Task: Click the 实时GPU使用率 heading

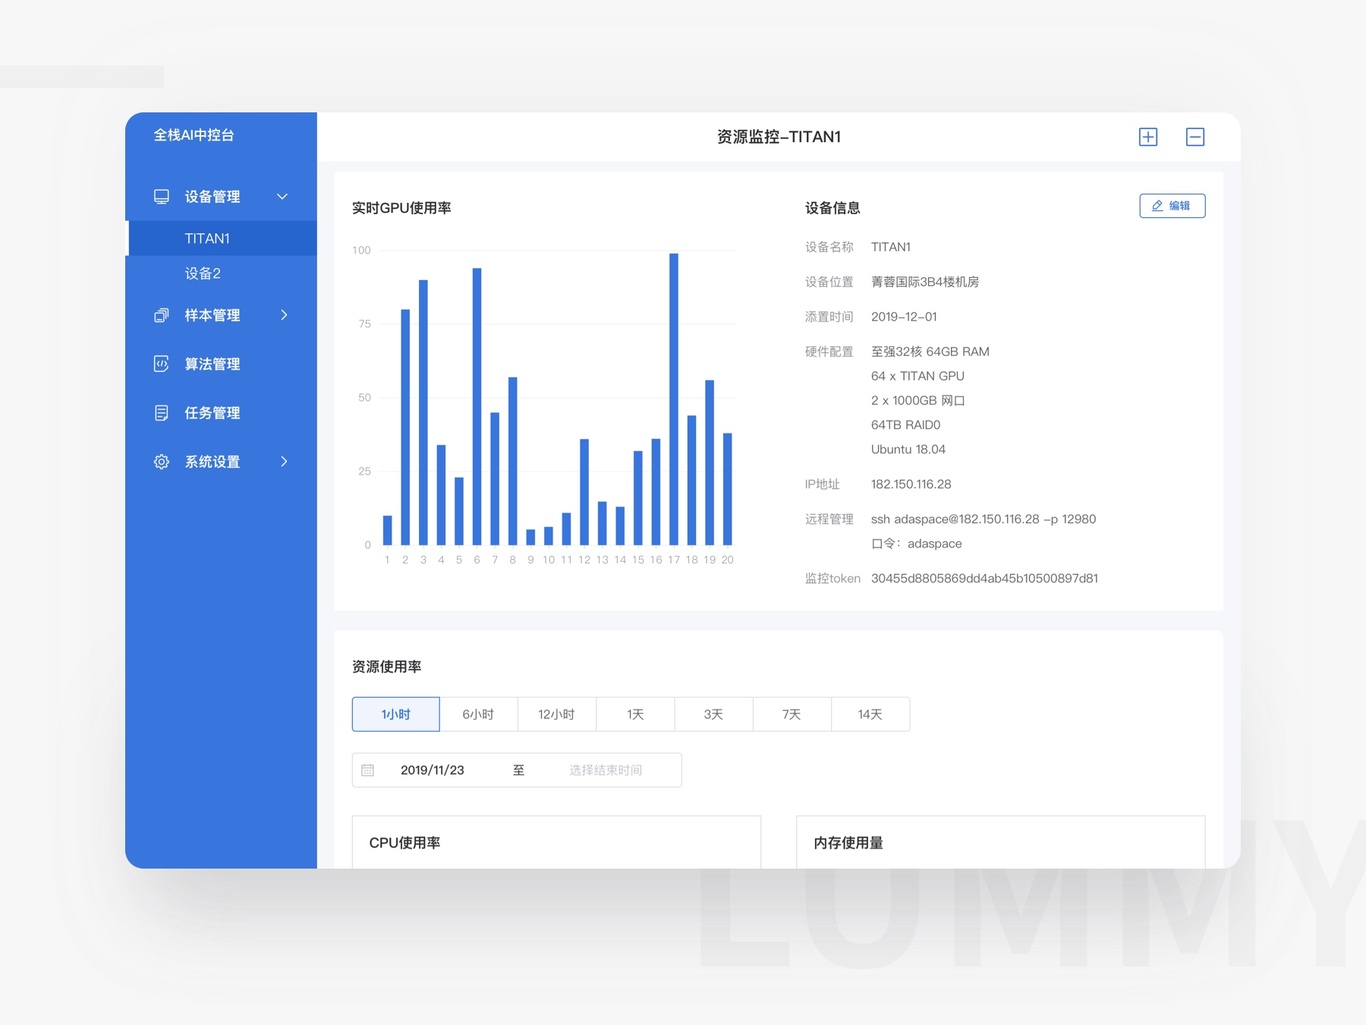Action: [x=402, y=208]
